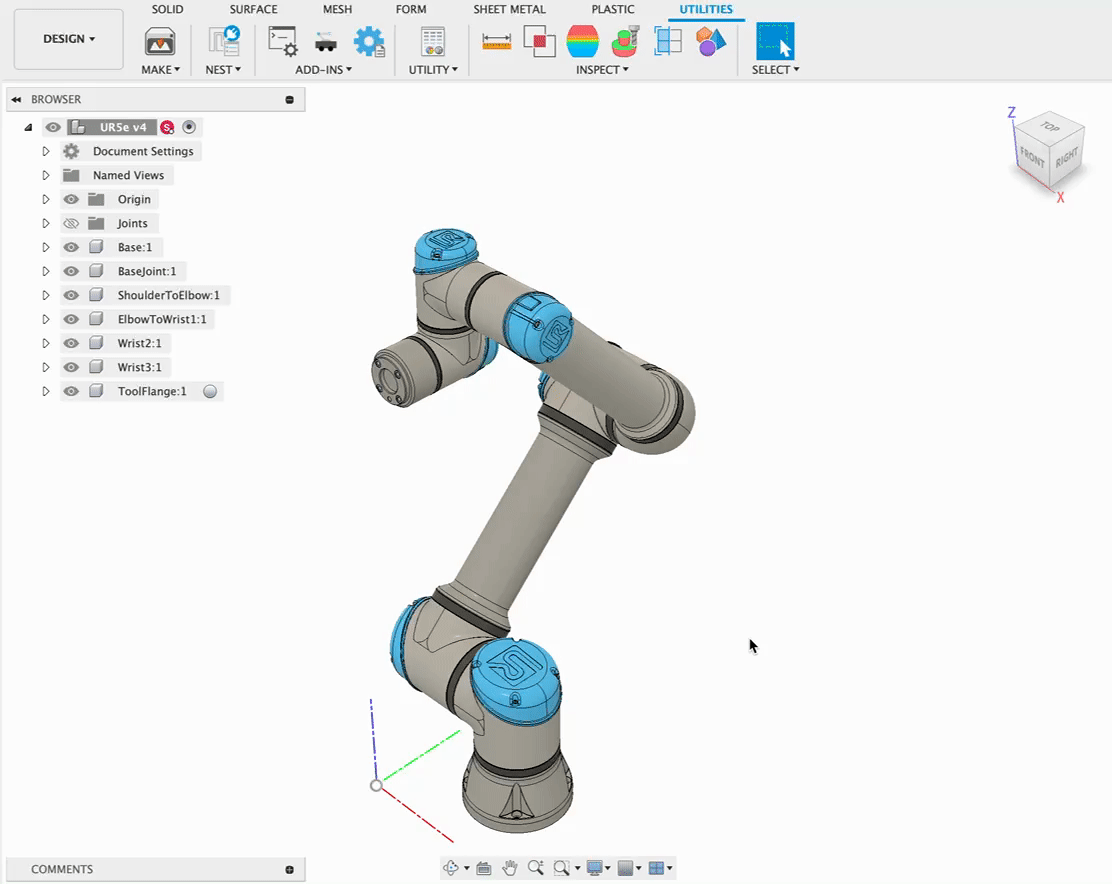1112x884 pixels.
Task: Select the Measure ruler tool
Action: pos(496,42)
